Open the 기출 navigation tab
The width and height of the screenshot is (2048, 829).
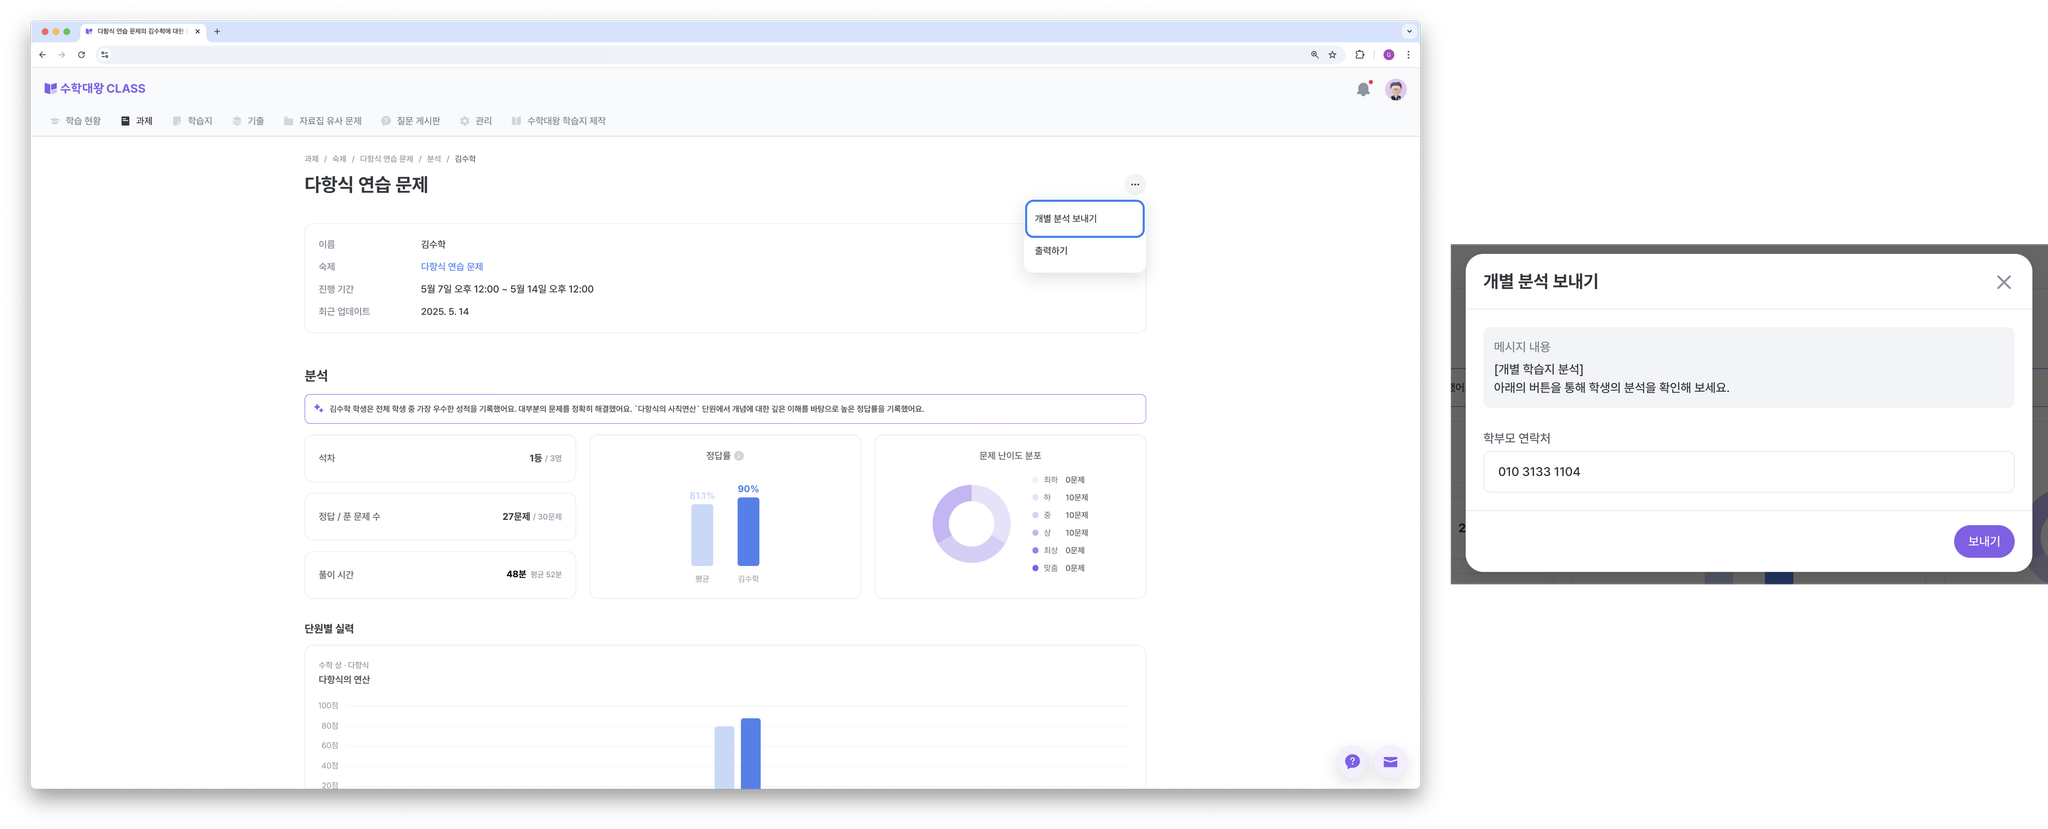click(248, 121)
